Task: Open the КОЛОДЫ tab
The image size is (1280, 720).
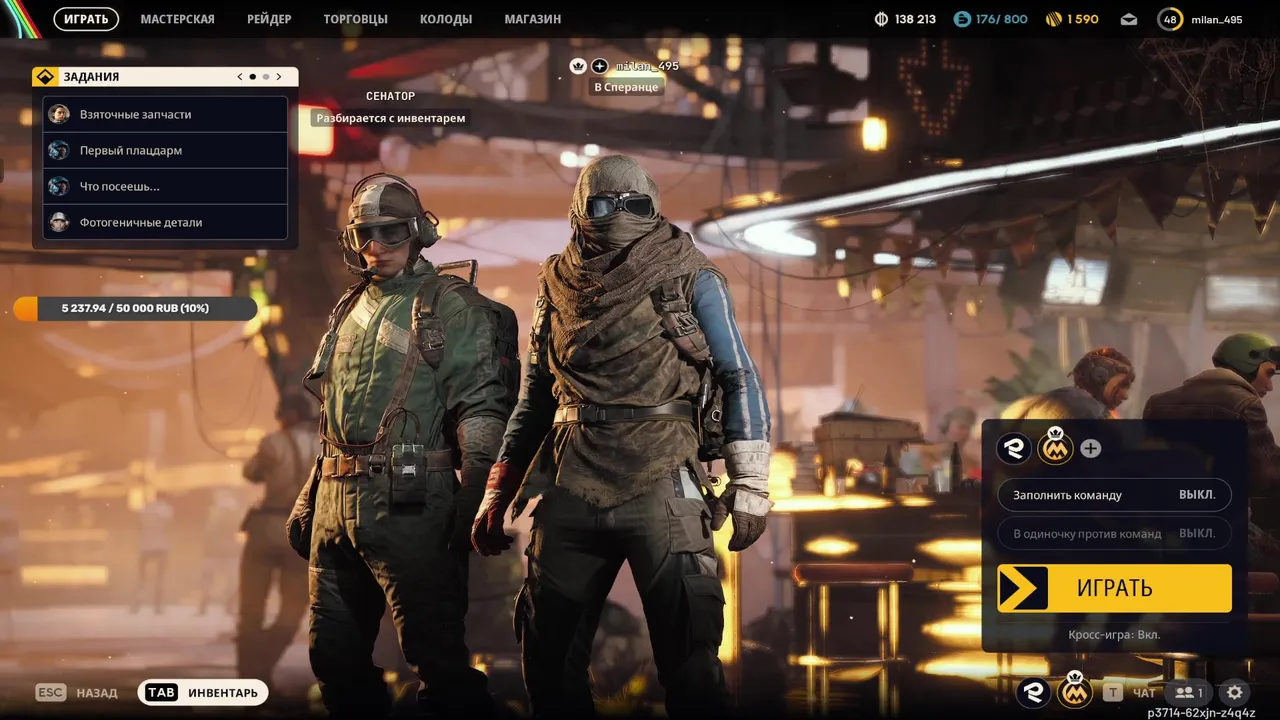Action: 446,19
